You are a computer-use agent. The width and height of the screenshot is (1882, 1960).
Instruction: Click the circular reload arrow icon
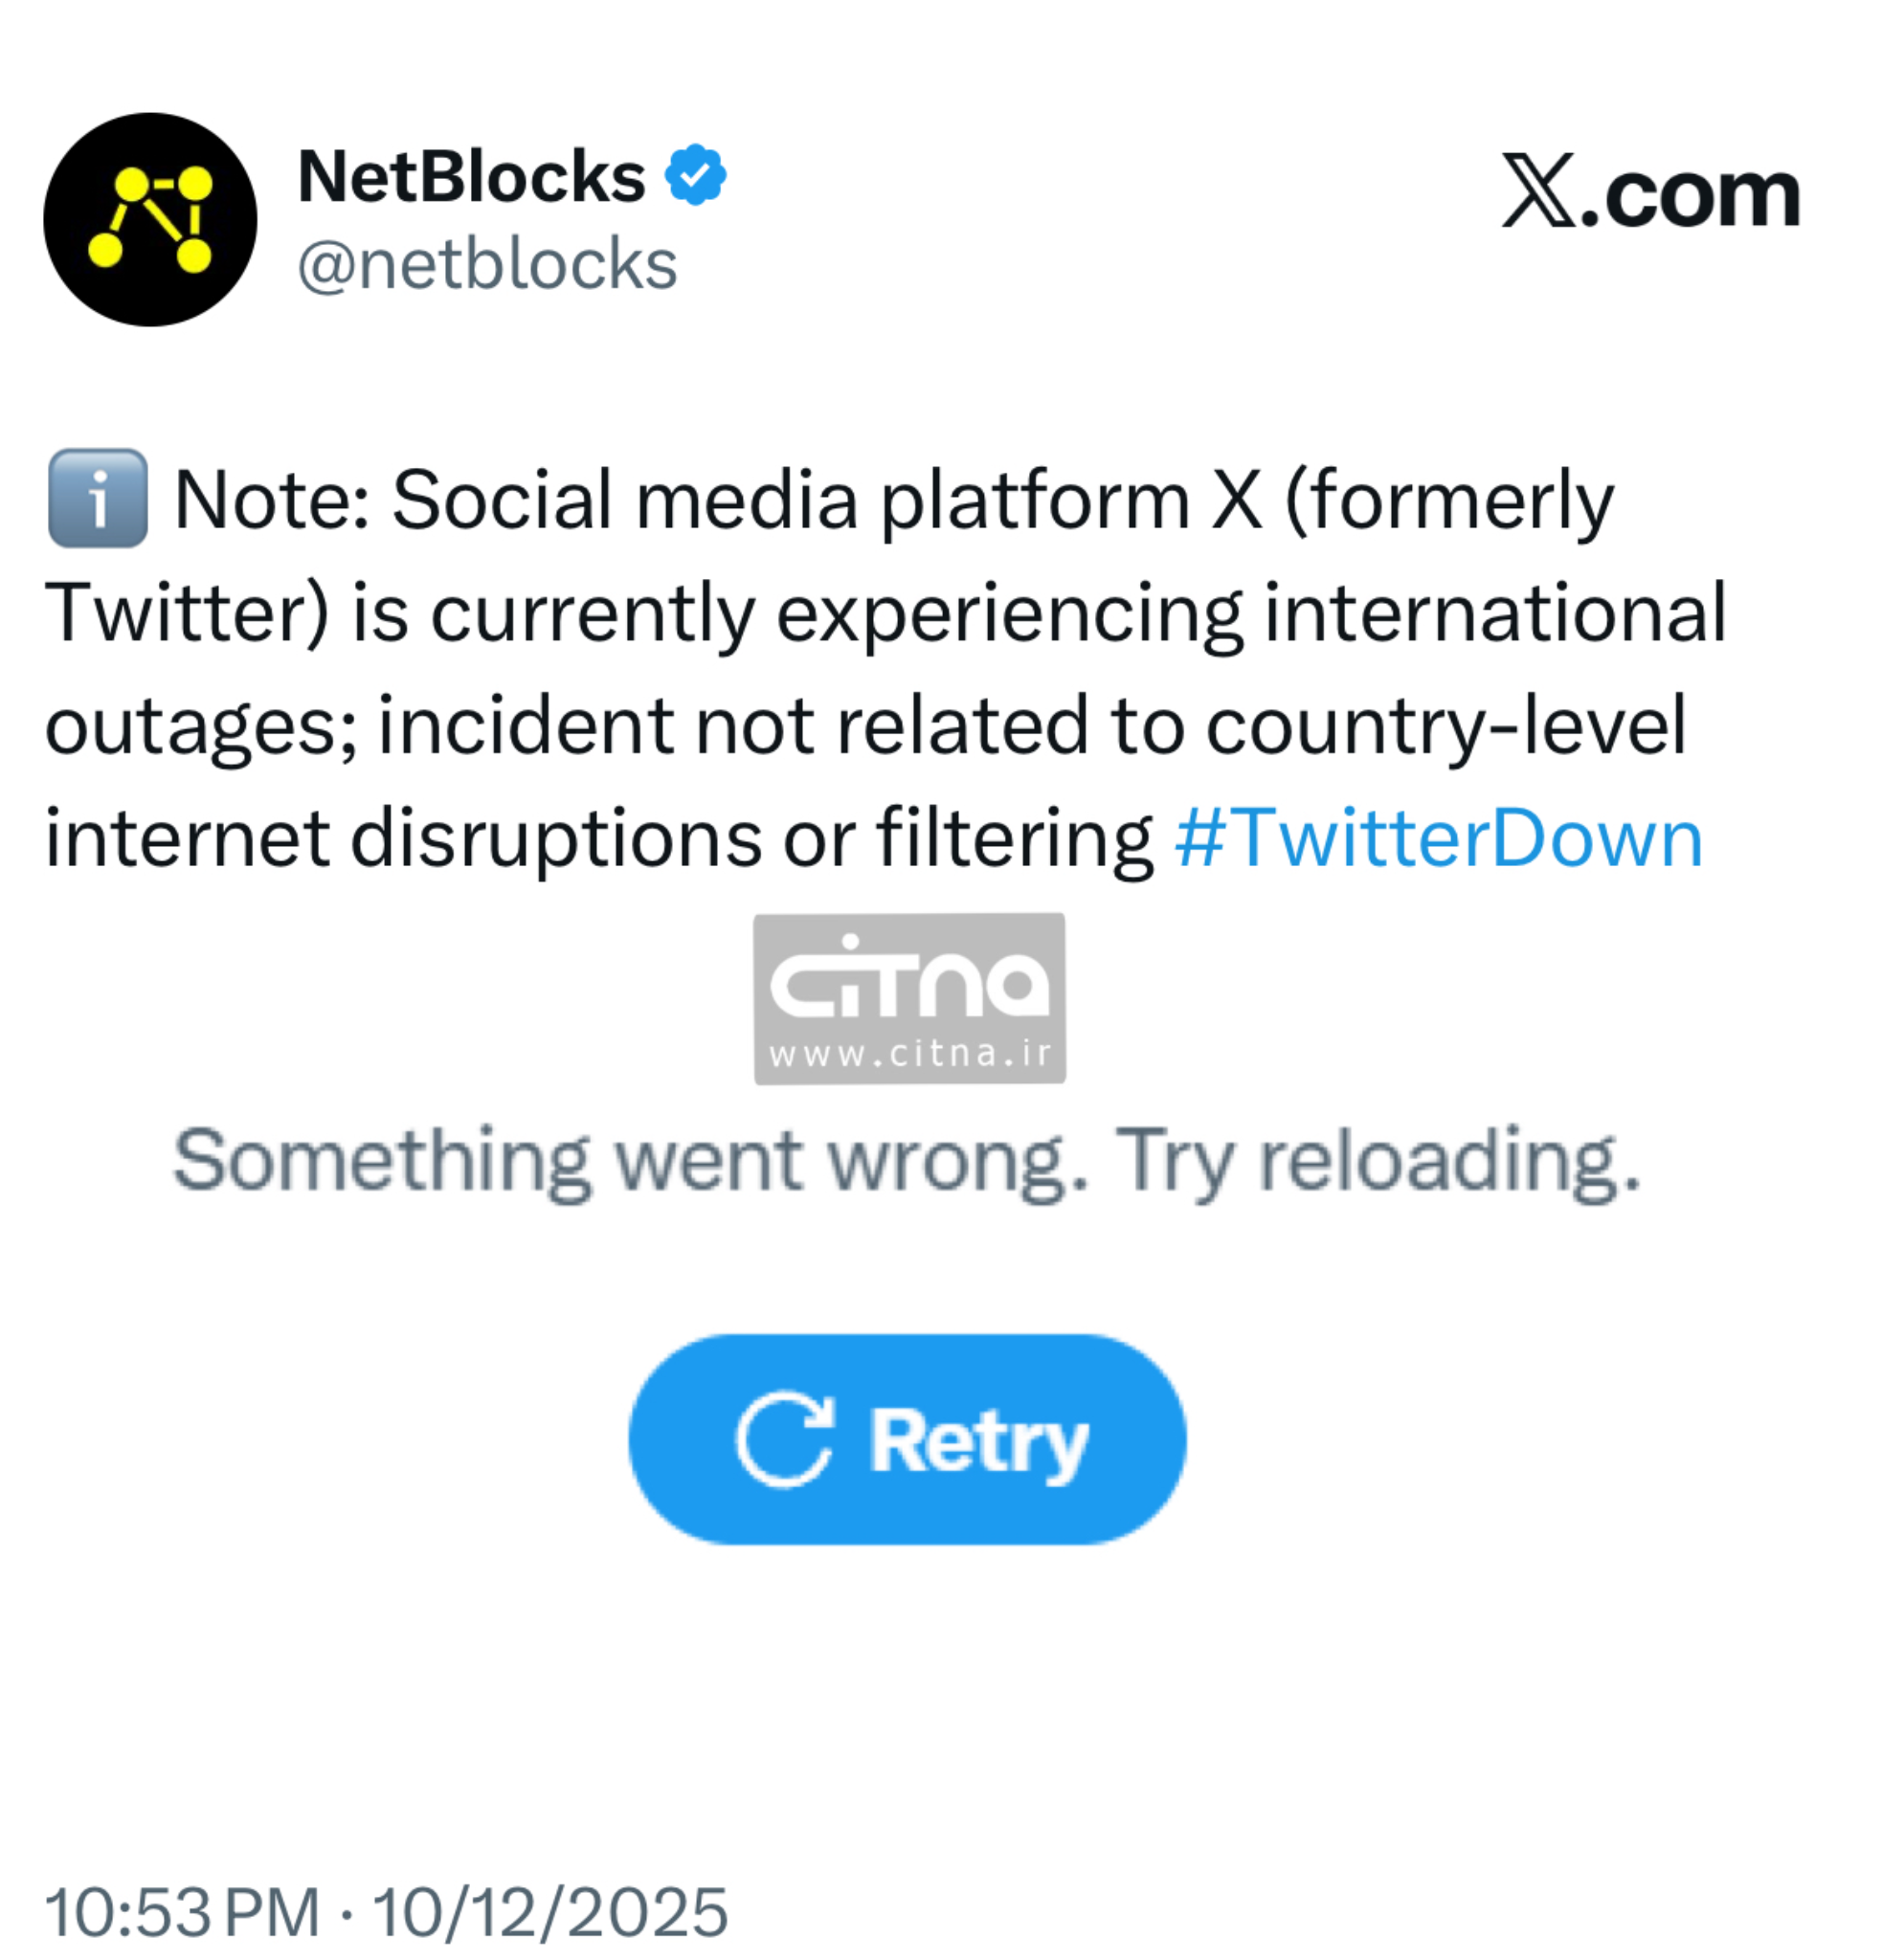(785, 1439)
